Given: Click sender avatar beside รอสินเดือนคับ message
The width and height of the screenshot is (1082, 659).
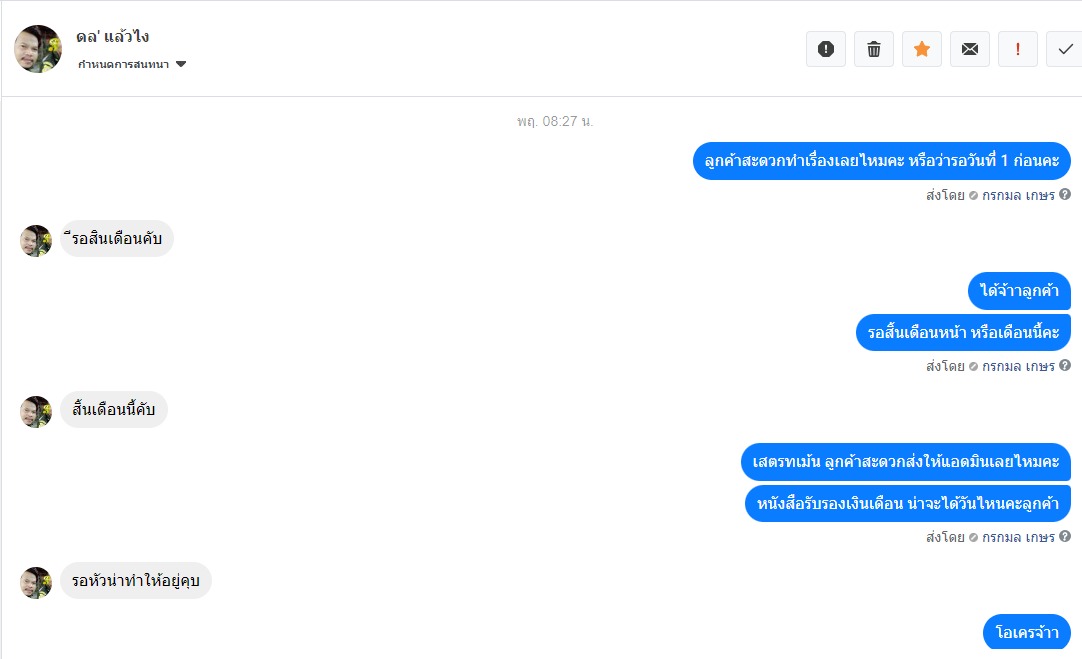Looking at the screenshot, I should pos(36,241).
